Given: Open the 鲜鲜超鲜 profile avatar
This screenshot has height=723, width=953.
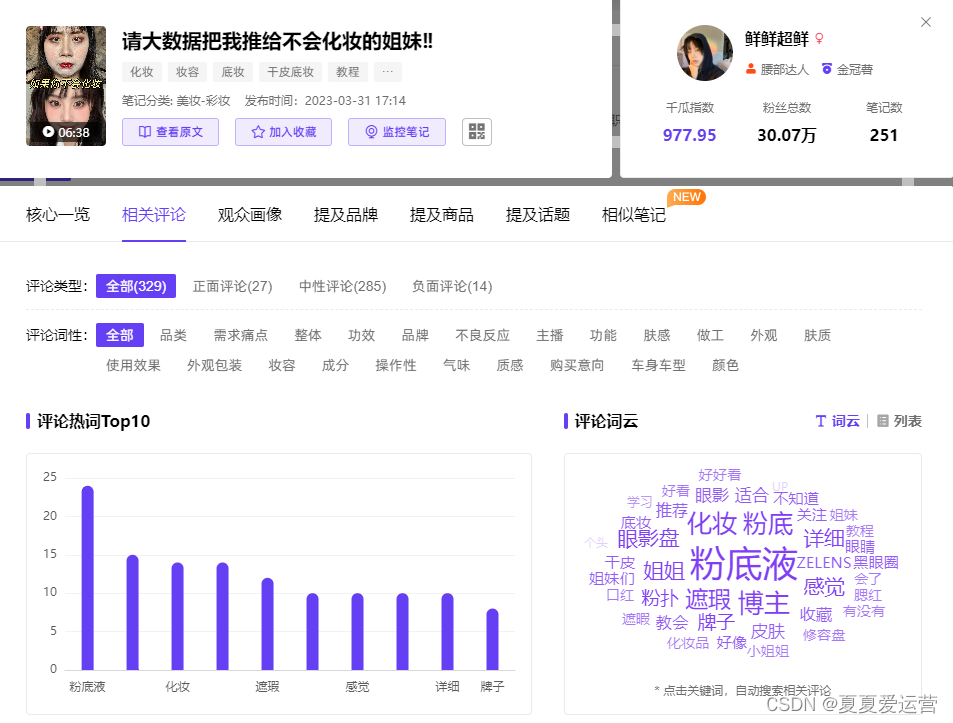Looking at the screenshot, I should tap(704, 53).
